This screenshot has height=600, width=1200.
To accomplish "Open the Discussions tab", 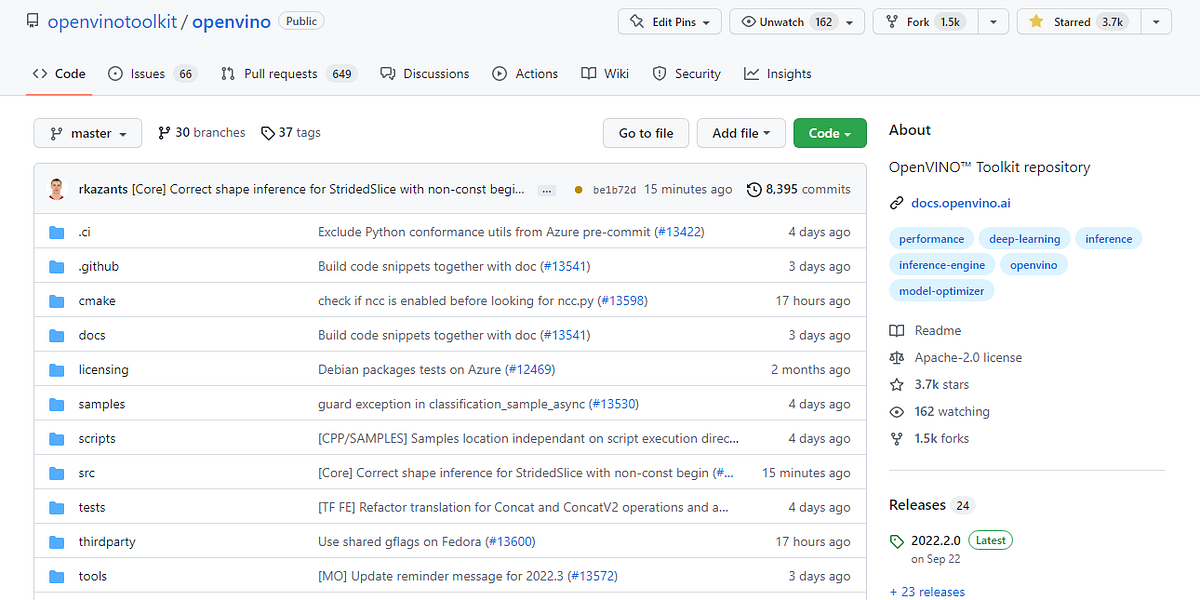I will click(x=425, y=74).
